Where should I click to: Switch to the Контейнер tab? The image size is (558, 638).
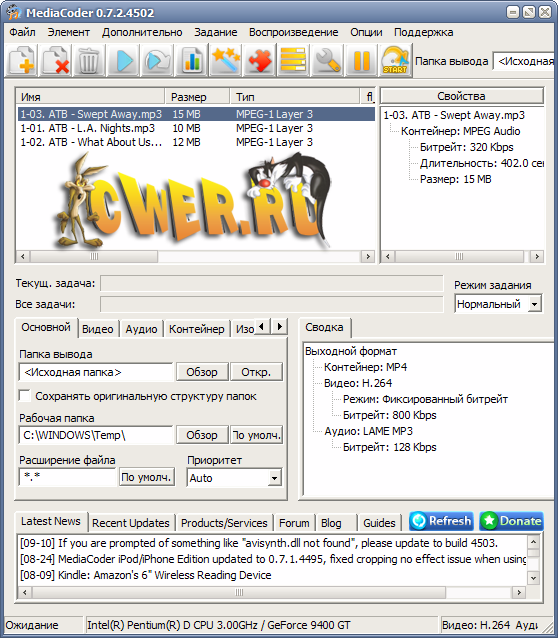coord(197,329)
